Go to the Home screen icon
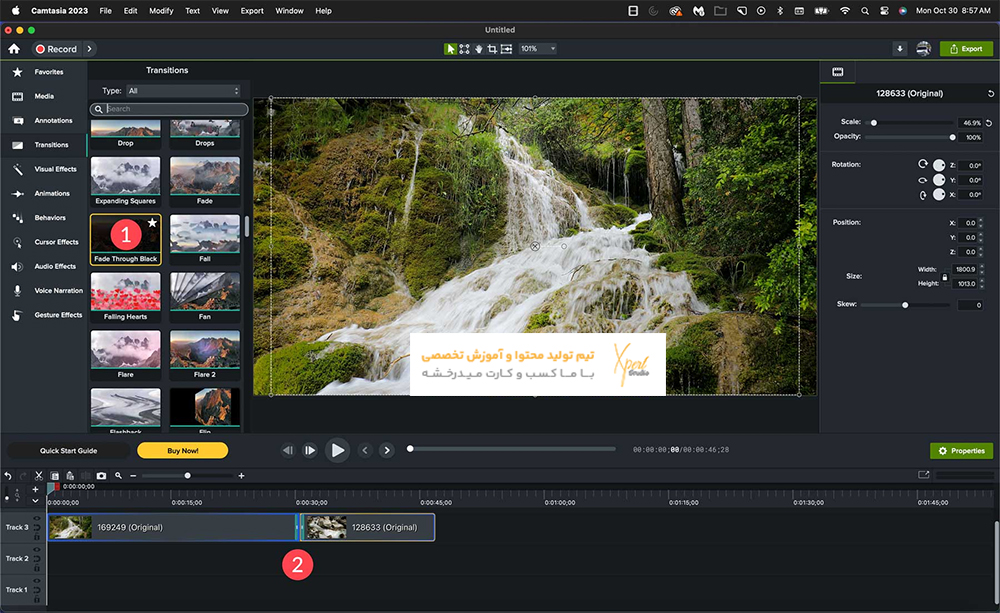The width and height of the screenshot is (1000, 613). pos(14,49)
